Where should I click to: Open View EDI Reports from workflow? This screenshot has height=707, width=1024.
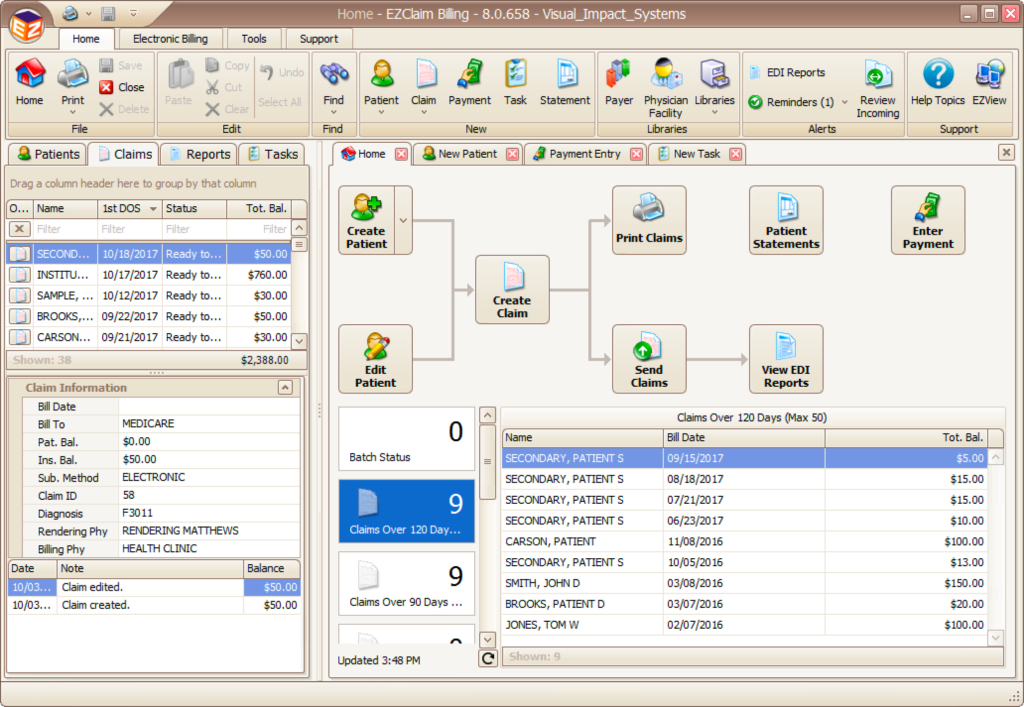pyautogui.click(x=786, y=359)
